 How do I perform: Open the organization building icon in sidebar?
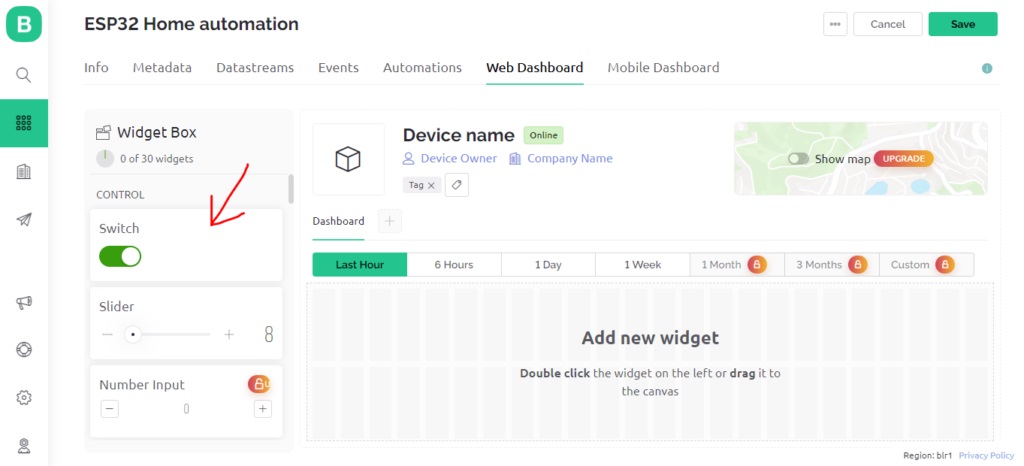pyautogui.click(x=24, y=172)
